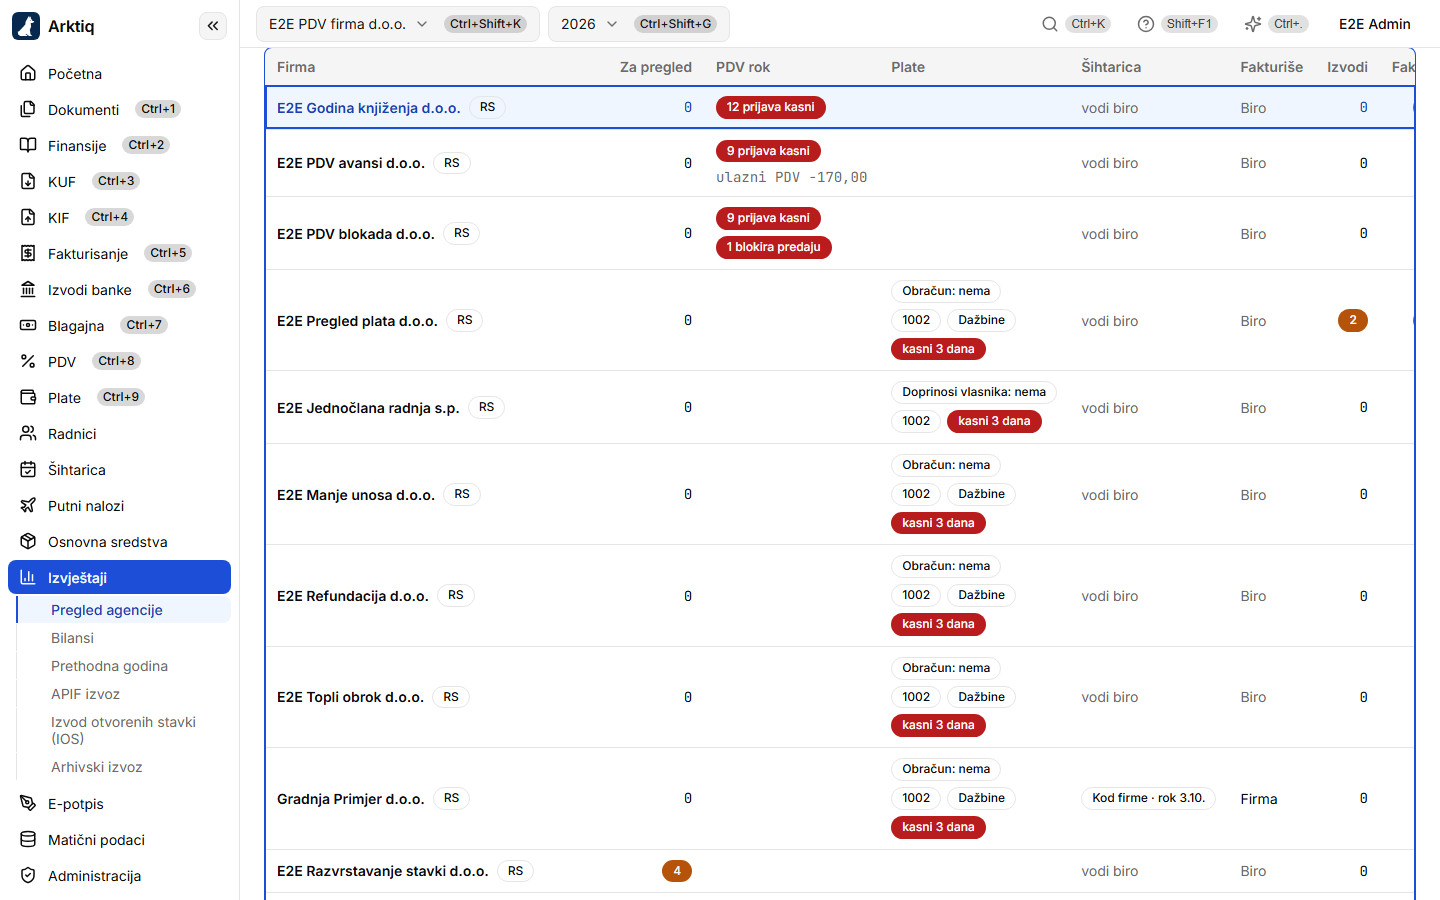
Task: Click 12 prijava kasni badge
Action: pyautogui.click(x=770, y=107)
